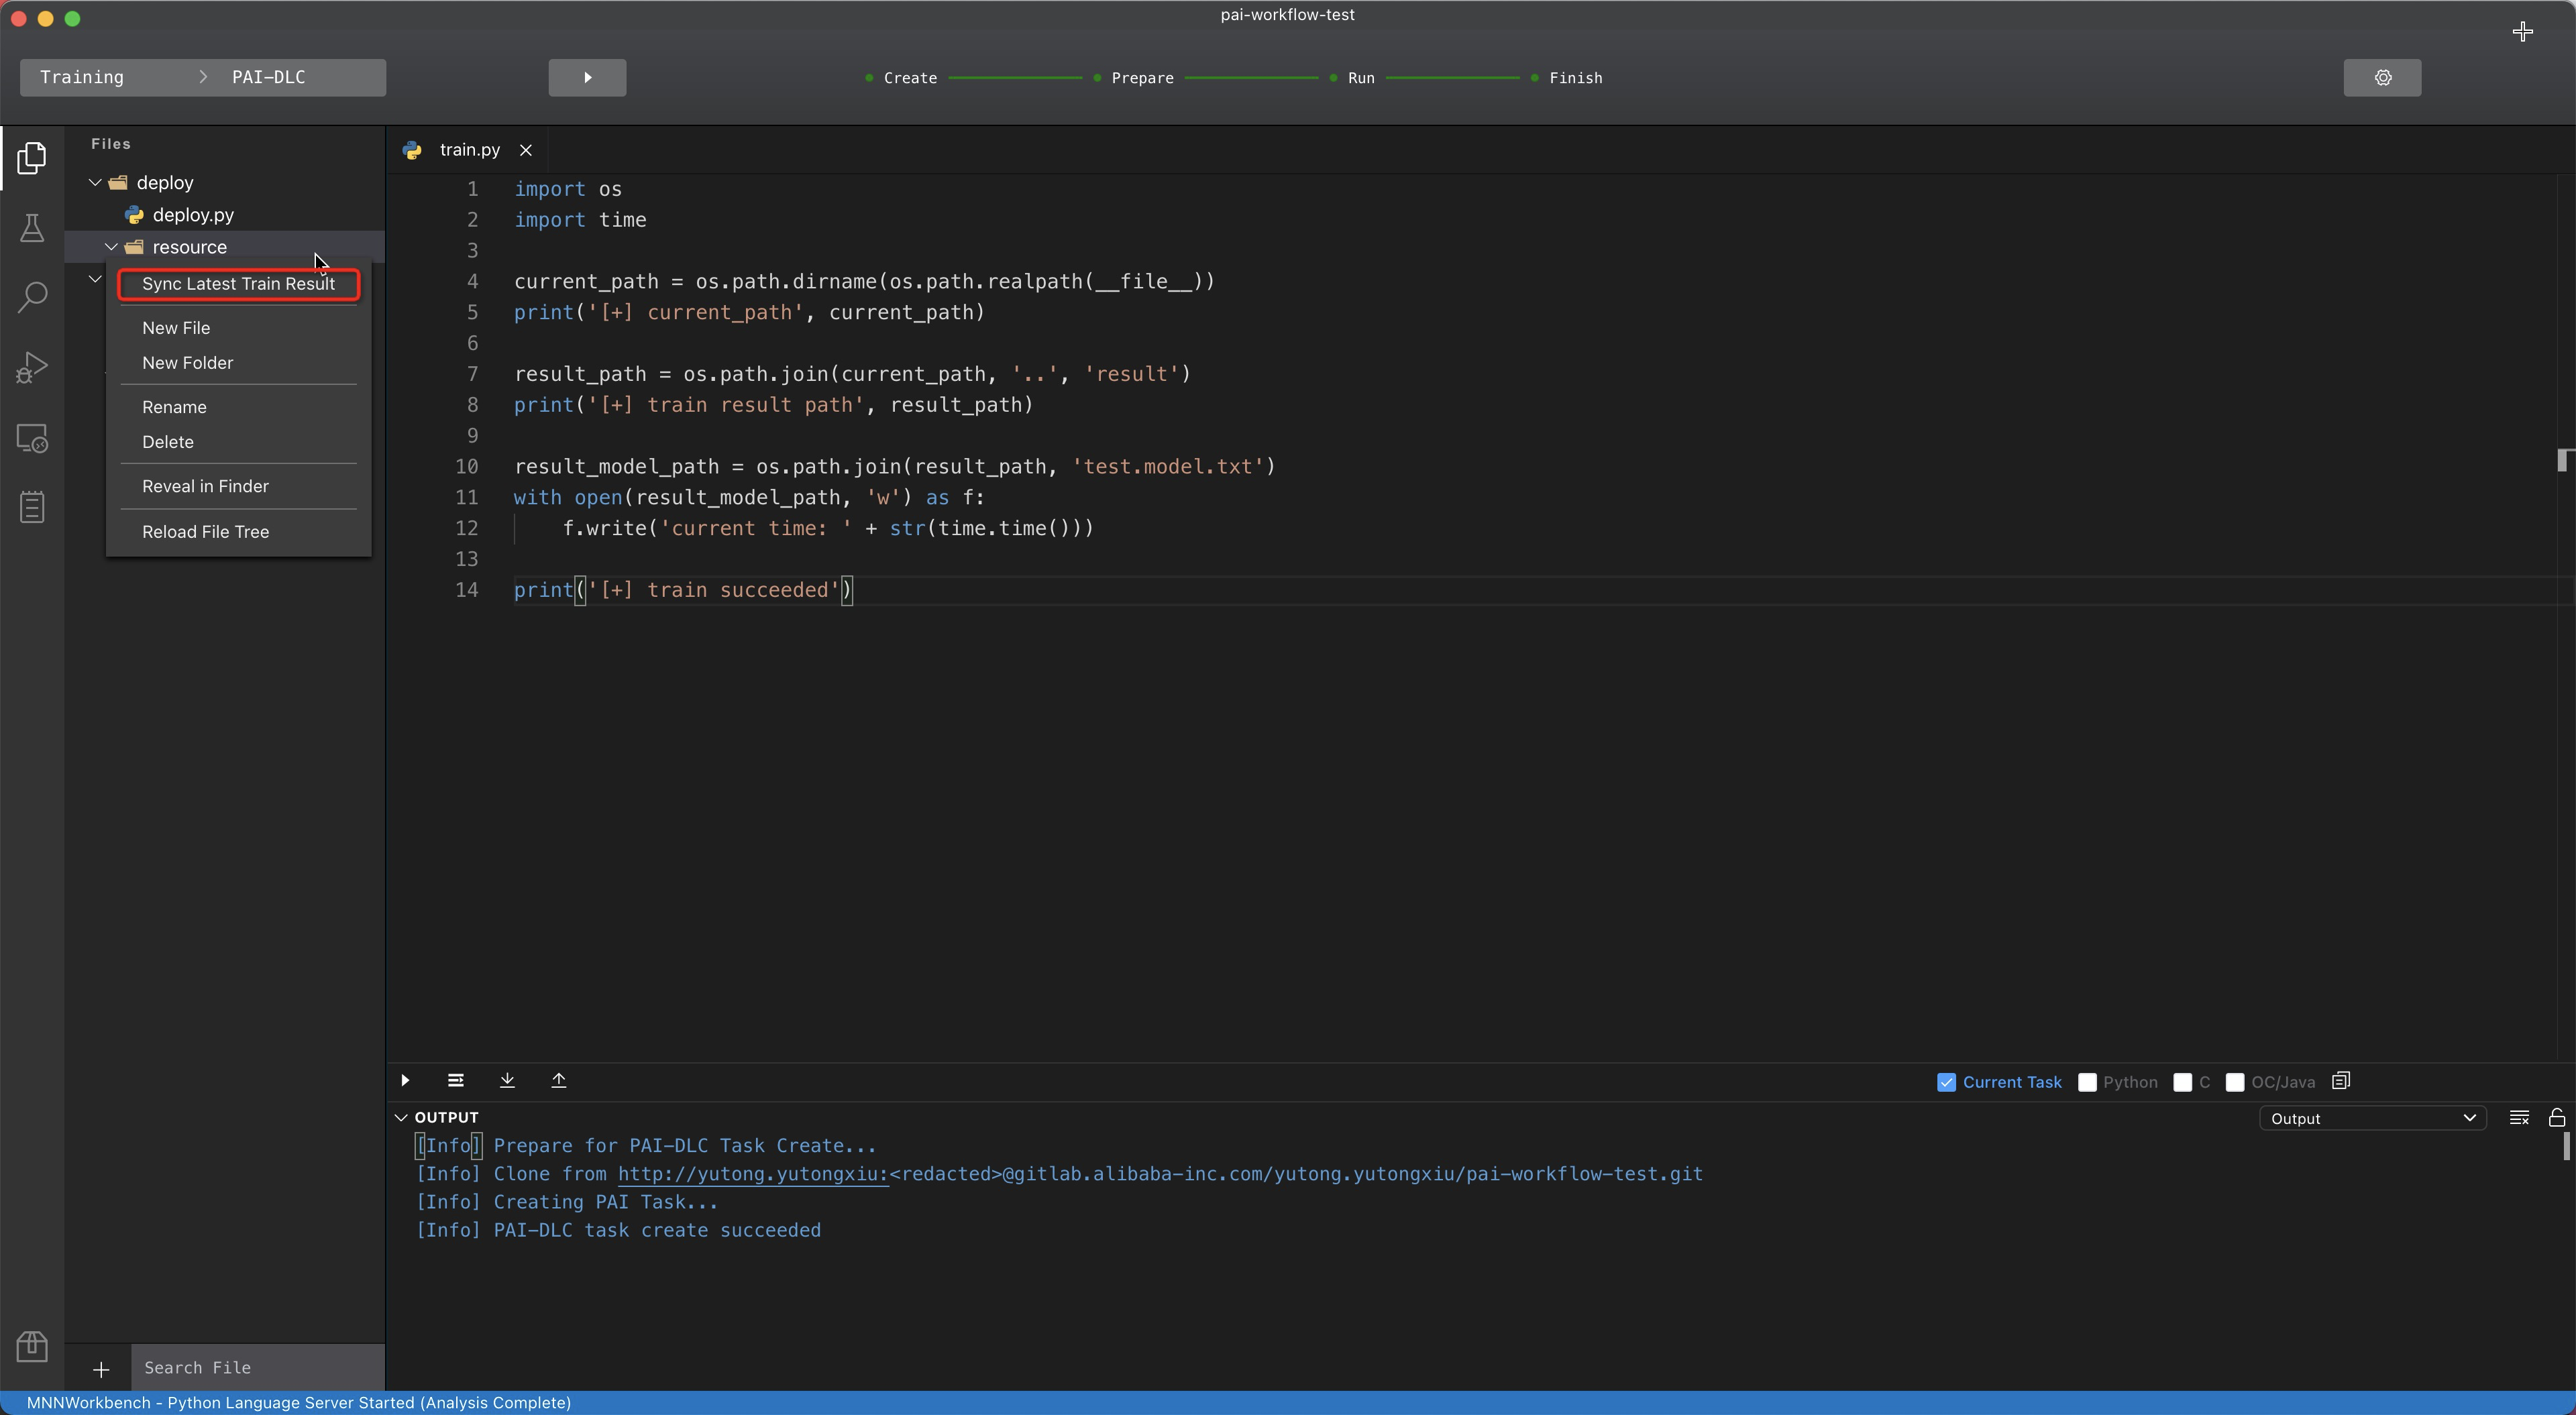This screenshot has height=1415, width=2576.
Task: Open the Training > PAI-DLC mode selector
Action: pos(203,77)
